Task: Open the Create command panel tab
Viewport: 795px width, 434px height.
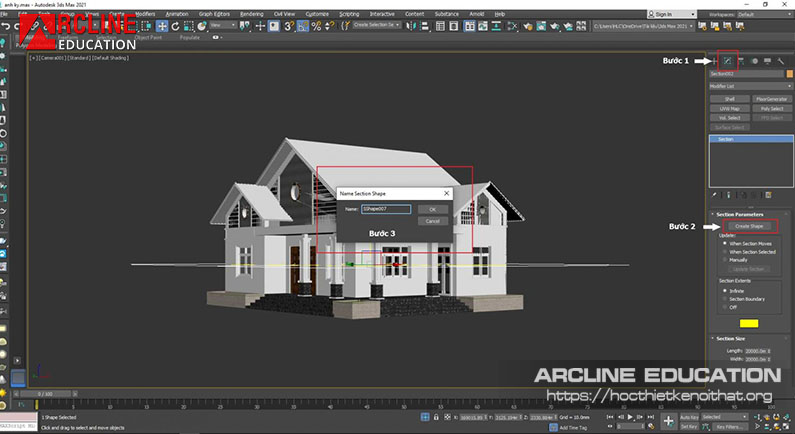Action: [x=714, y=61]
